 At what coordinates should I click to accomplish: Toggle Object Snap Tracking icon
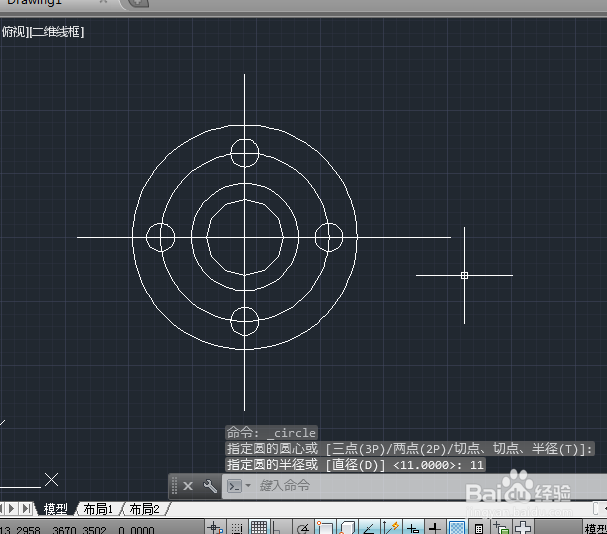click(369, 528)
